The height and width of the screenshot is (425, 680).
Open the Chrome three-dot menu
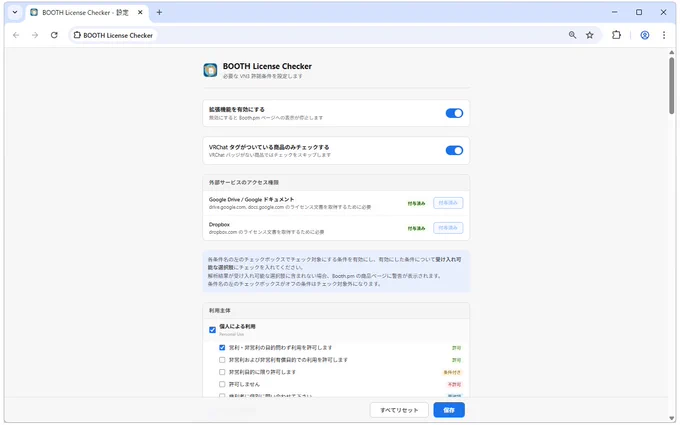coord(664,35)
